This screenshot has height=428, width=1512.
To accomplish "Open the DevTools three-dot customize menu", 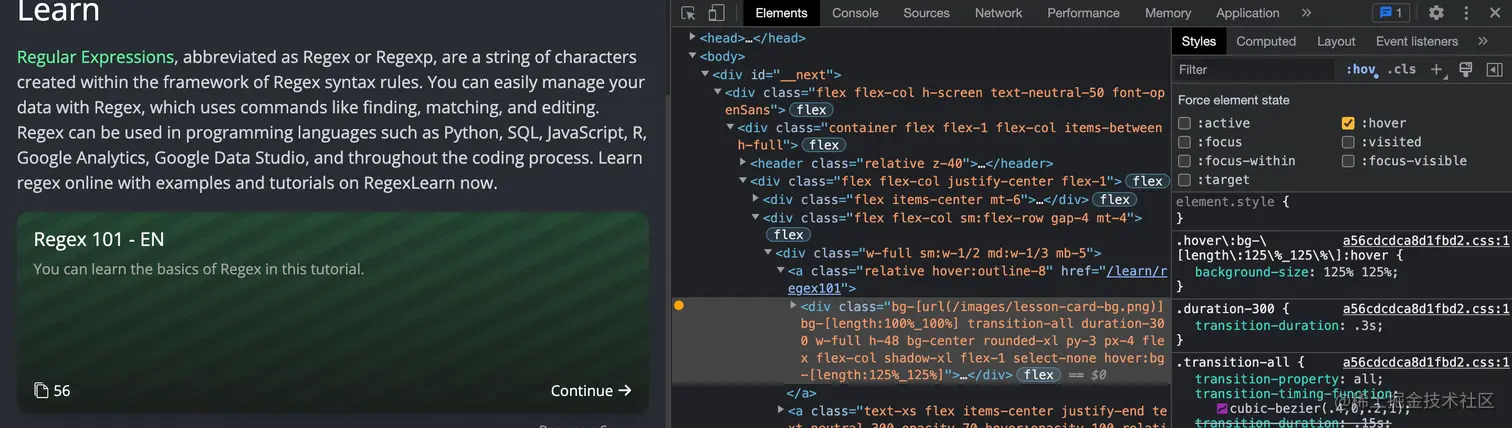I will coord(1465,13).
